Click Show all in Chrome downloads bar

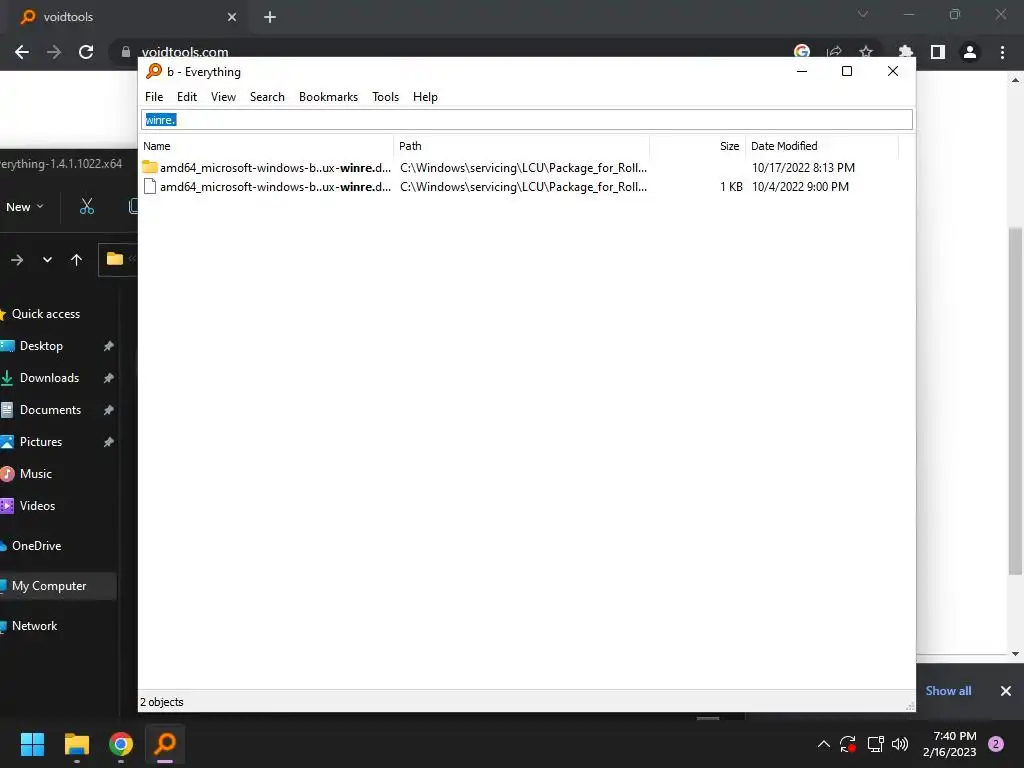(948, 691)
